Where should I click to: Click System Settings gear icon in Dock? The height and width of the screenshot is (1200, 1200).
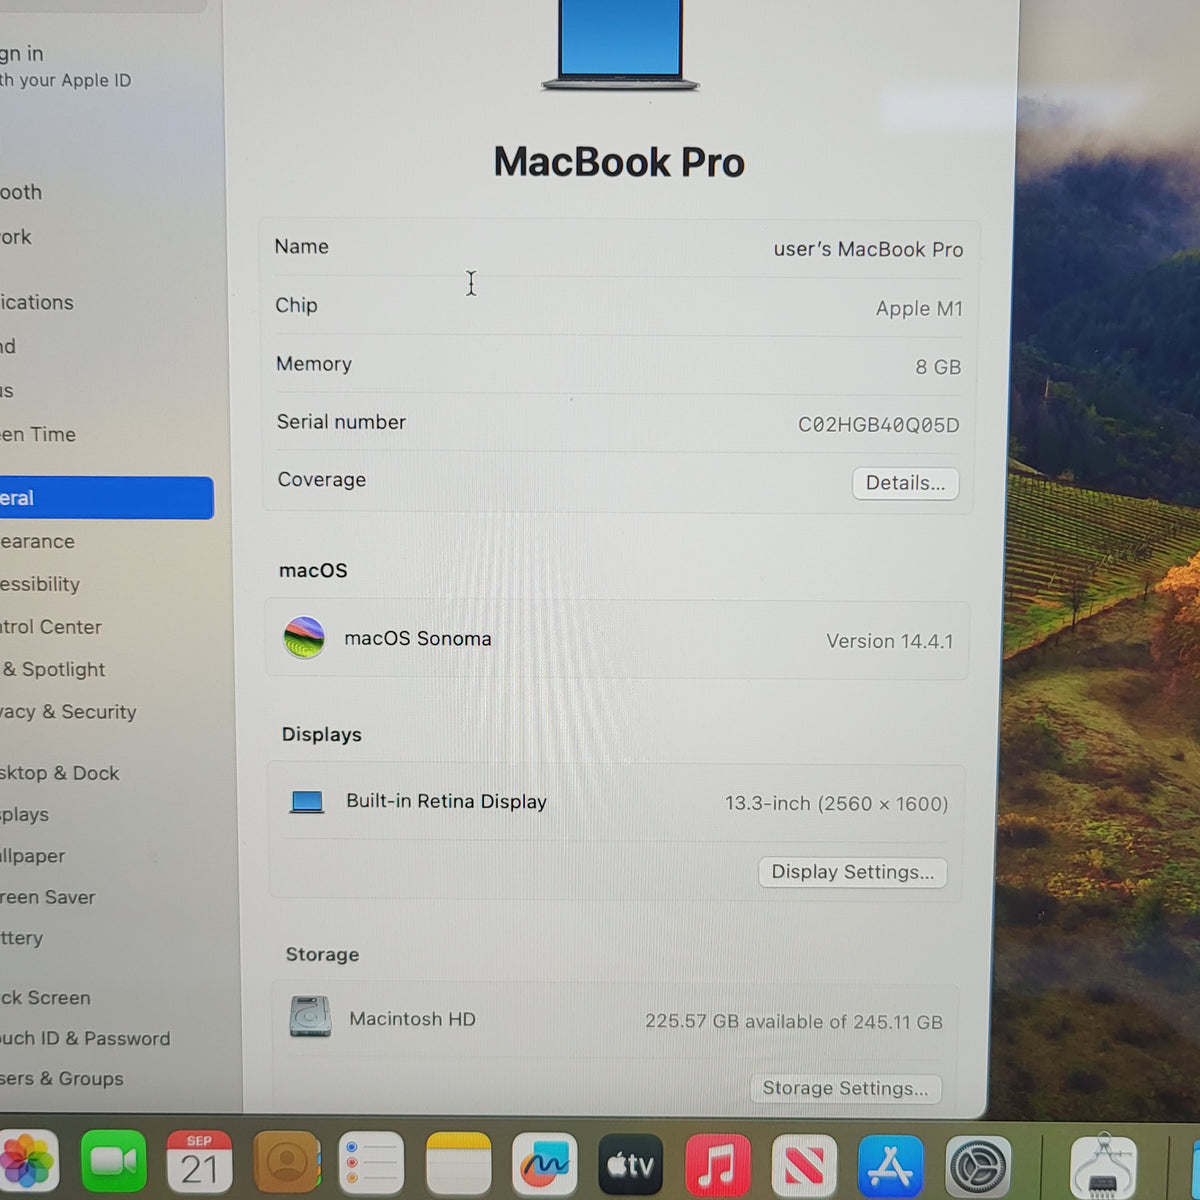978,1167
